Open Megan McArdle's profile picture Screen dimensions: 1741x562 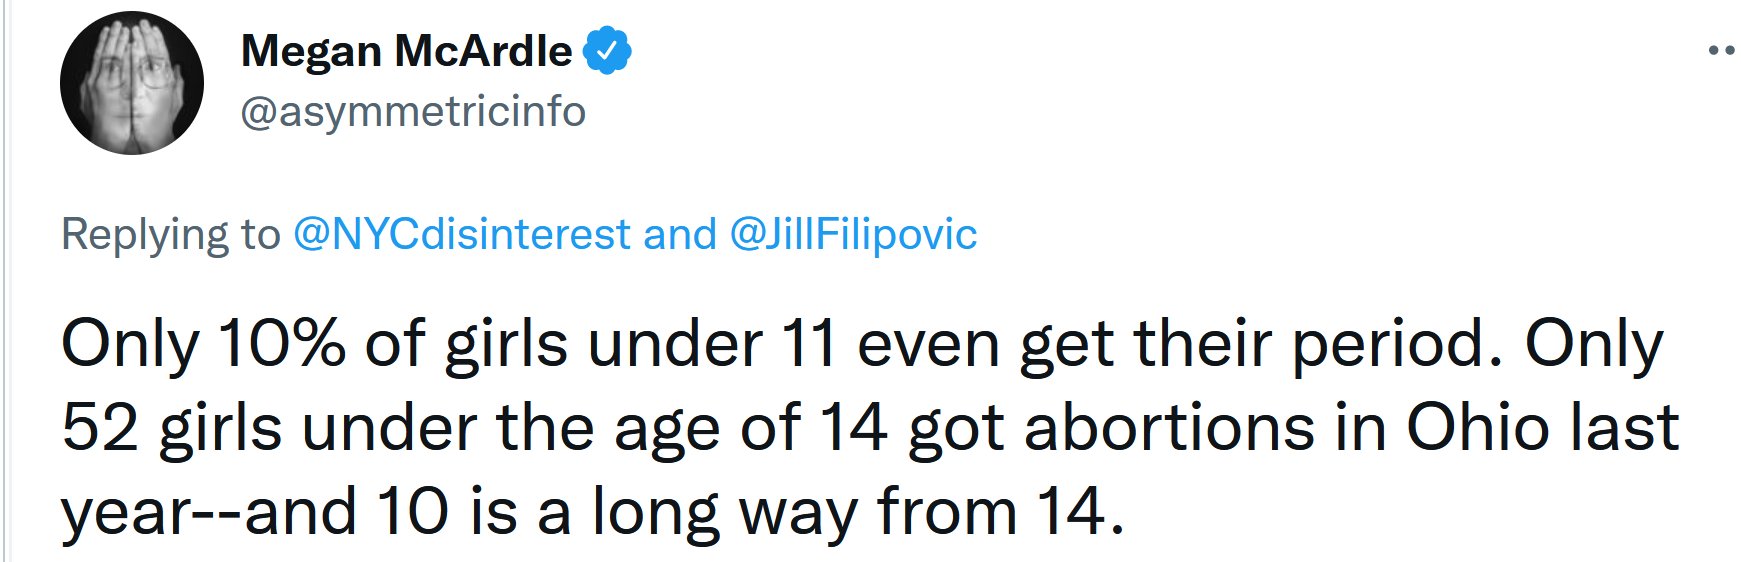[x=132, y=83]
